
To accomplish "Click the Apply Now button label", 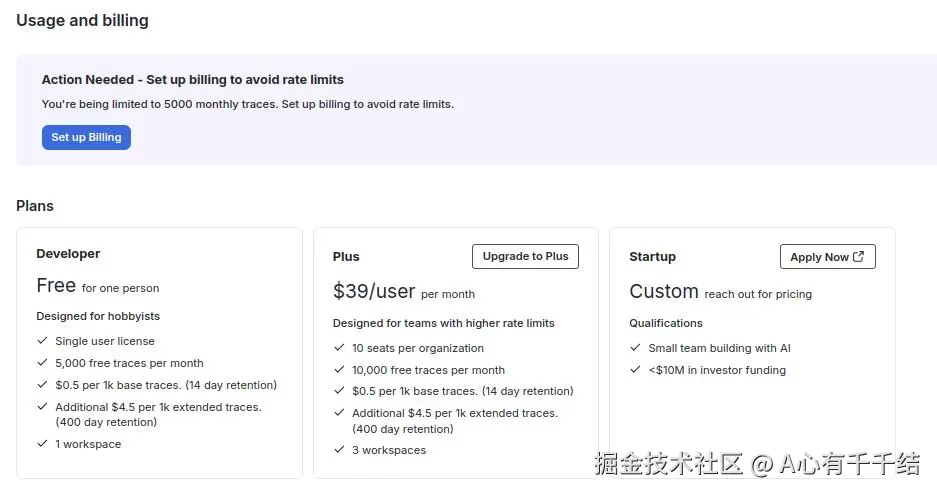I will click(819, 257).
